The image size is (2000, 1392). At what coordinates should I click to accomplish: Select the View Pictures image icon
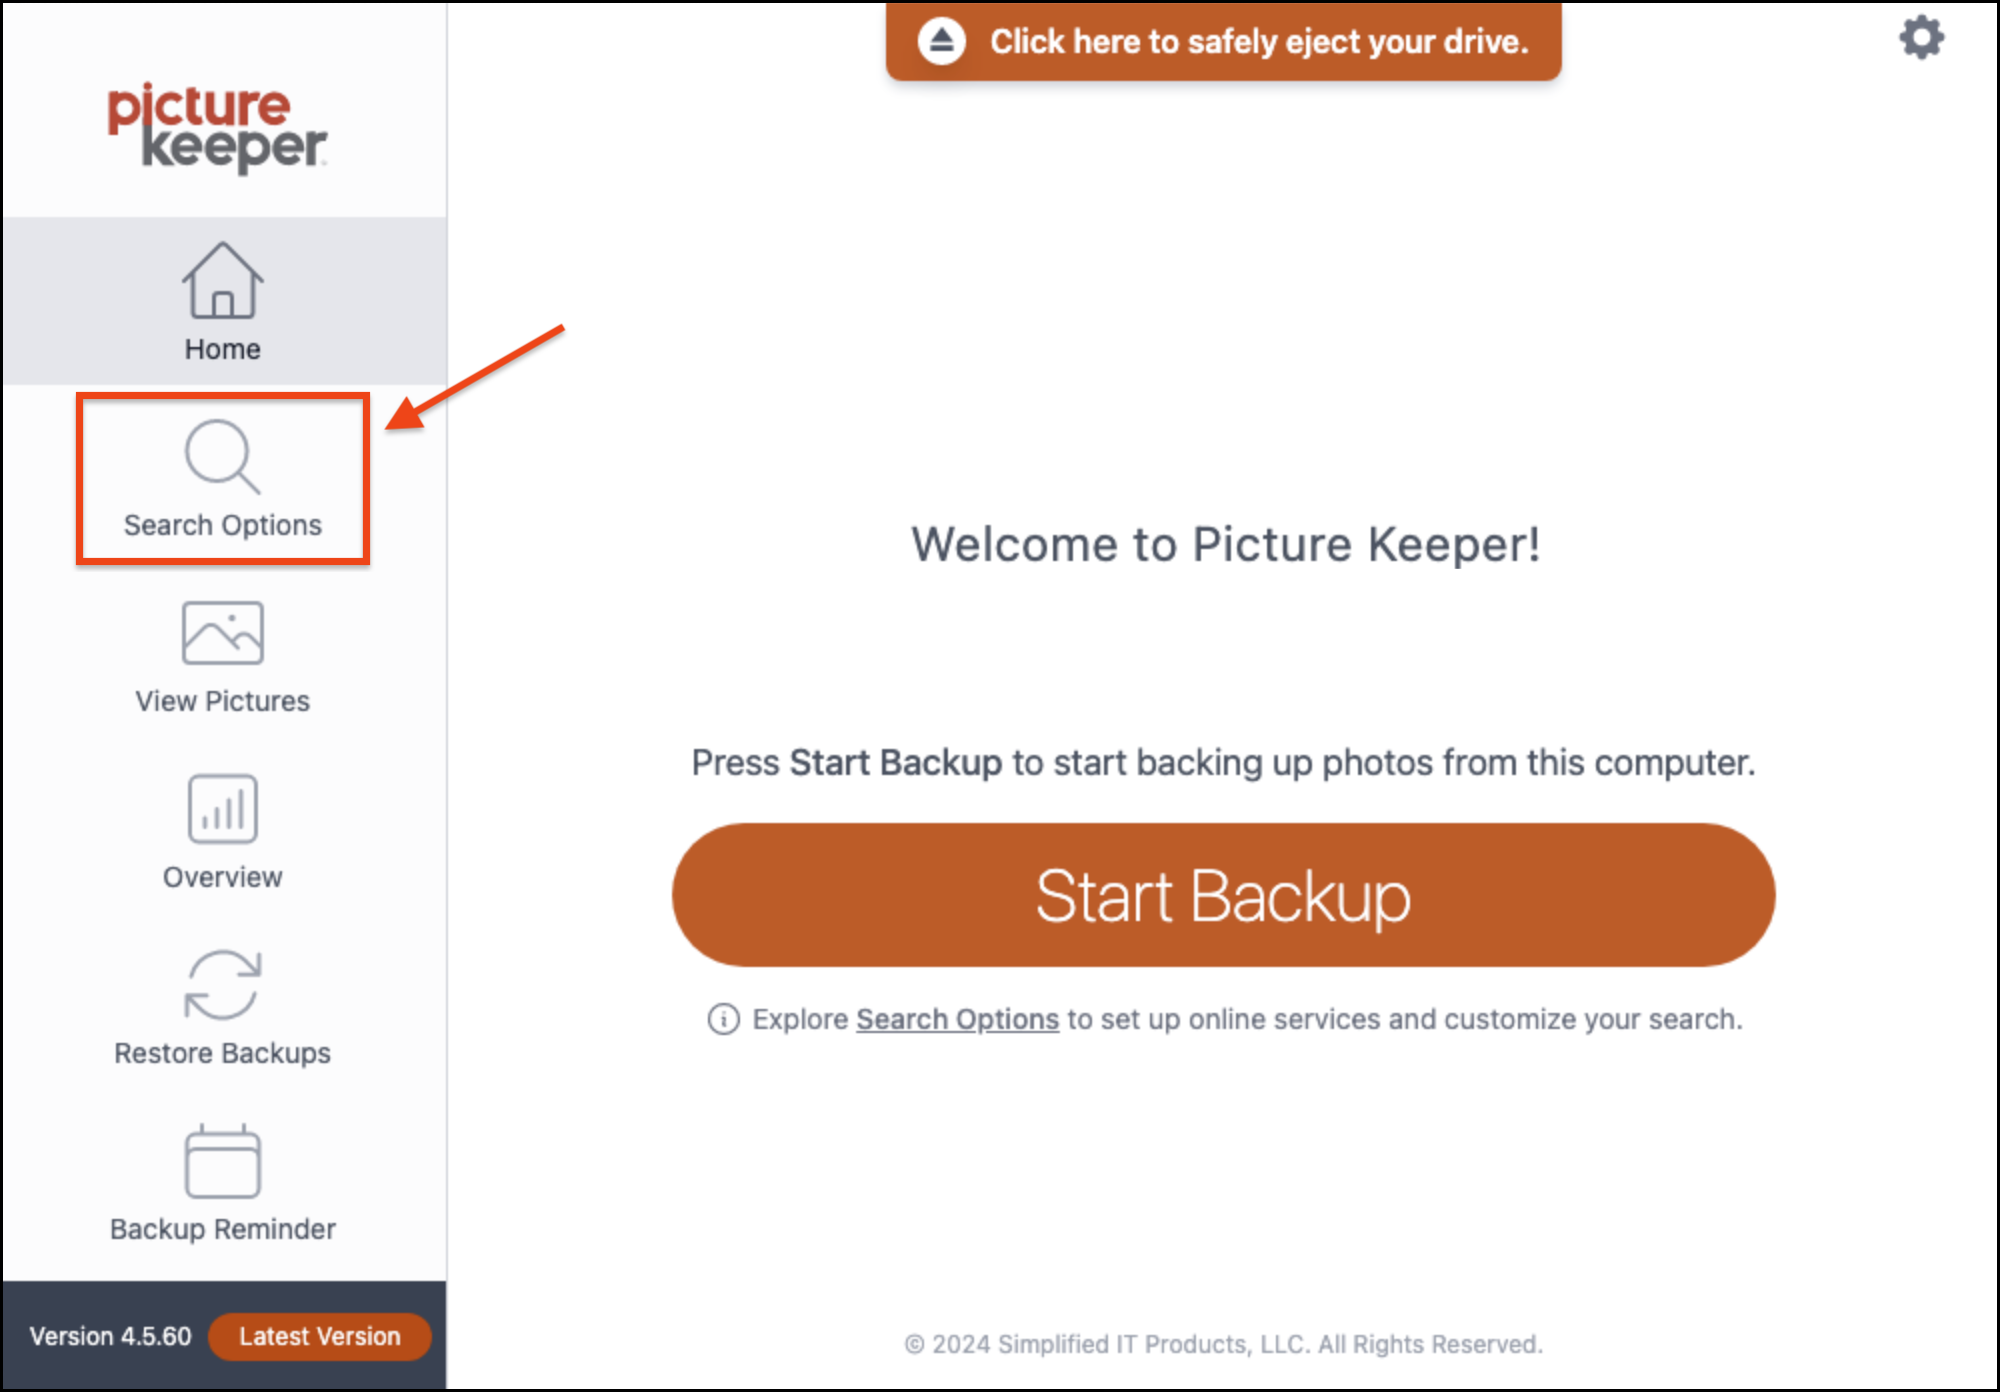pyautogui.click(x=222, y=633)
